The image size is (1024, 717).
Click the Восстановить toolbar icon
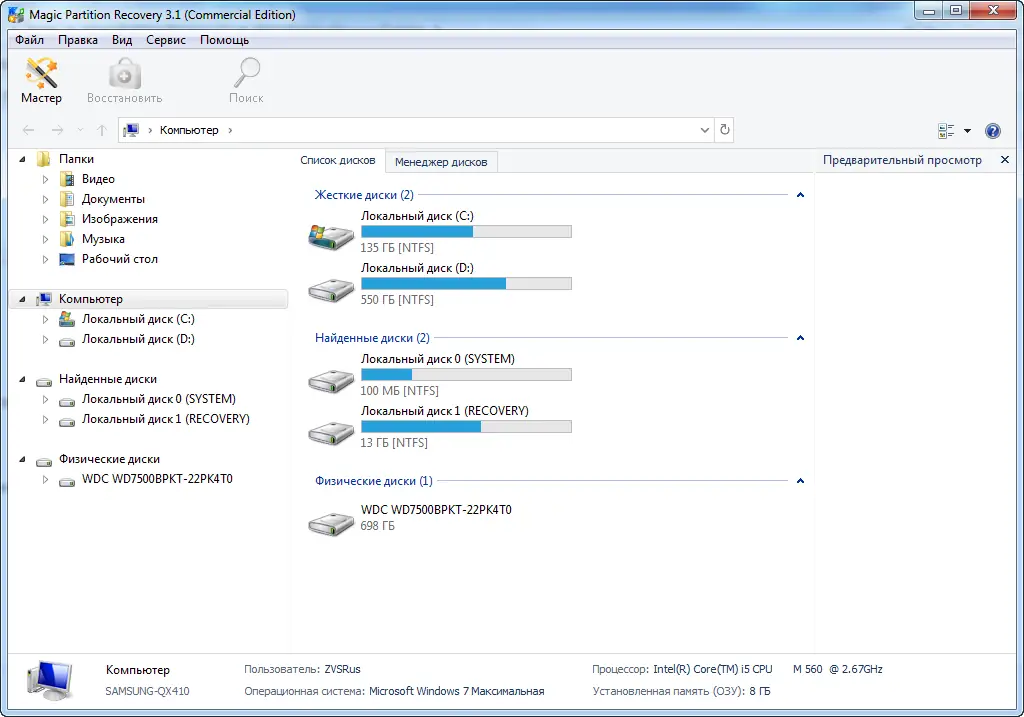(123, 80)
